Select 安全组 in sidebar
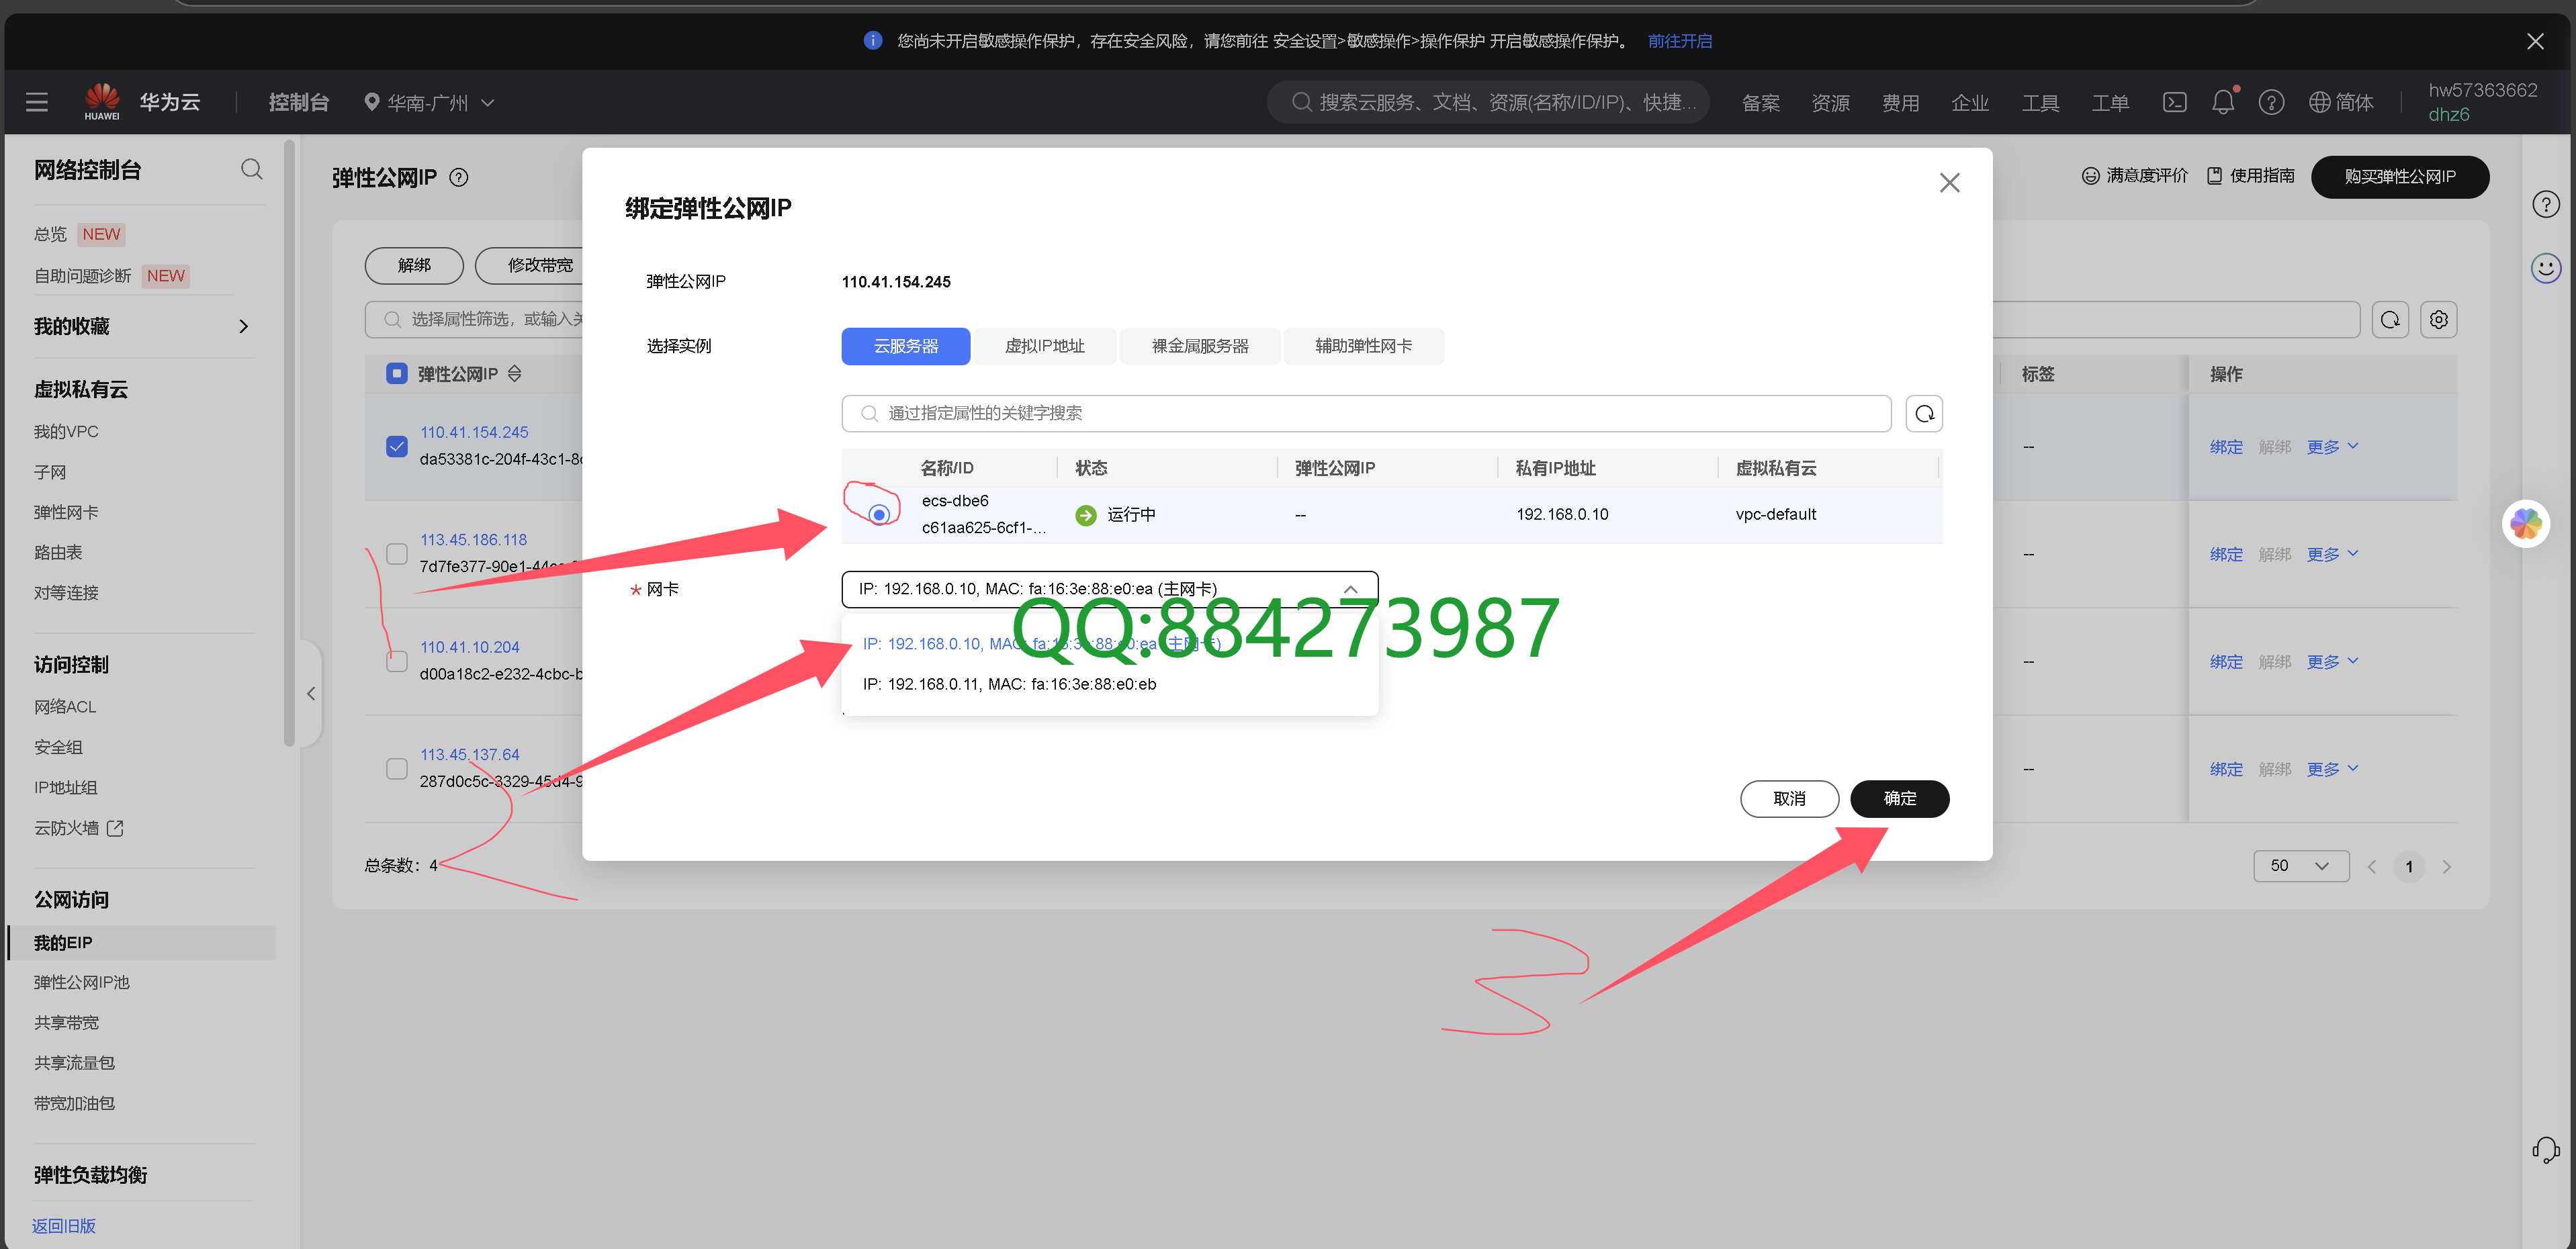The width and height of the screenshot is (2576, 1249). click(59, 747)
